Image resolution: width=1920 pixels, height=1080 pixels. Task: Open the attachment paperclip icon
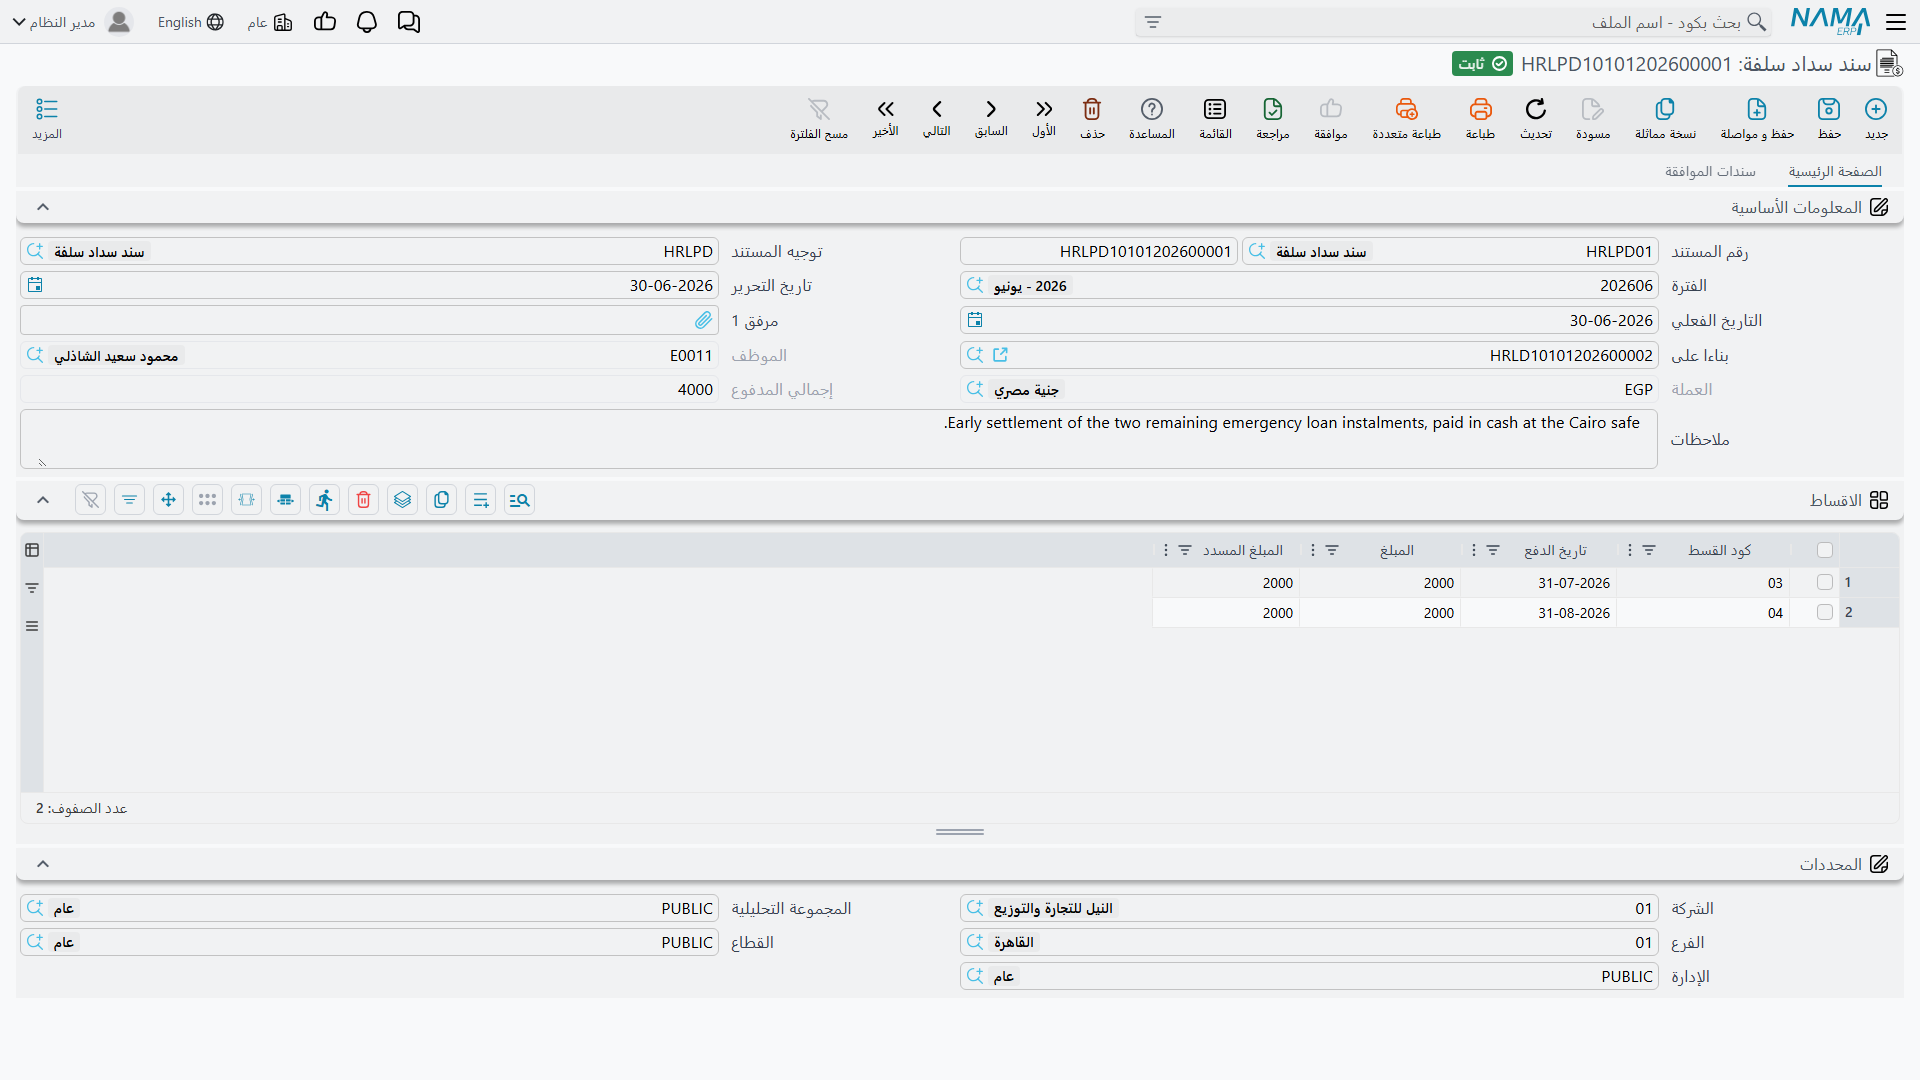coord(703,320)
